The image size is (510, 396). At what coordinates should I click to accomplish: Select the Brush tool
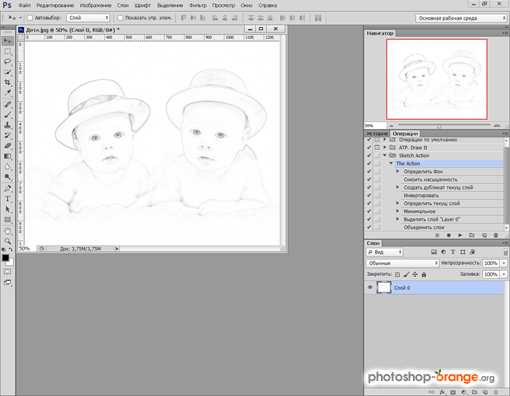click(x=7, y=115)
